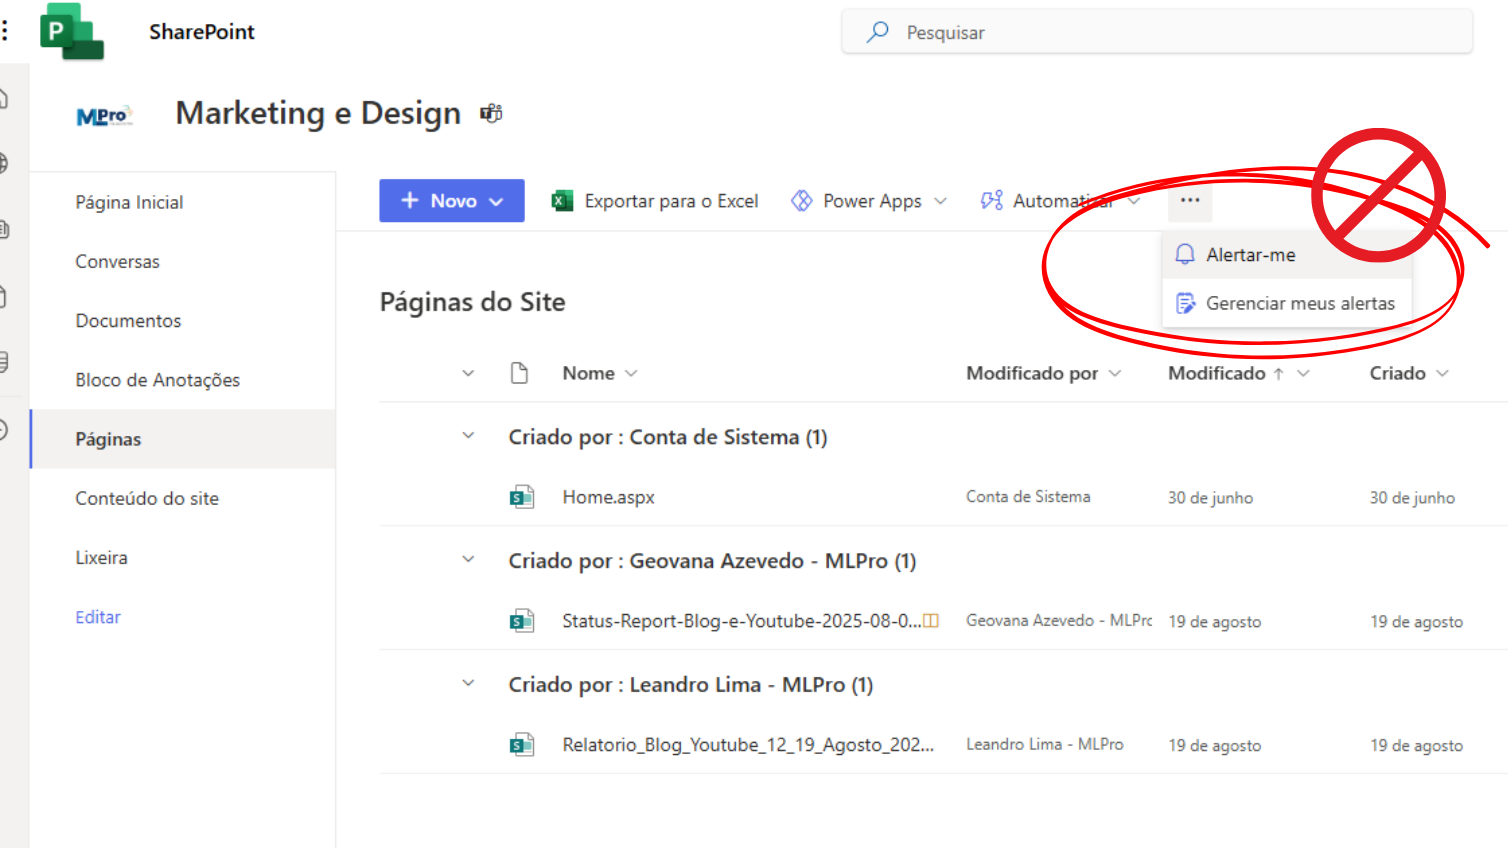
Task: Click the Home.aspx file icon
Action: click(x=521, y=497)
